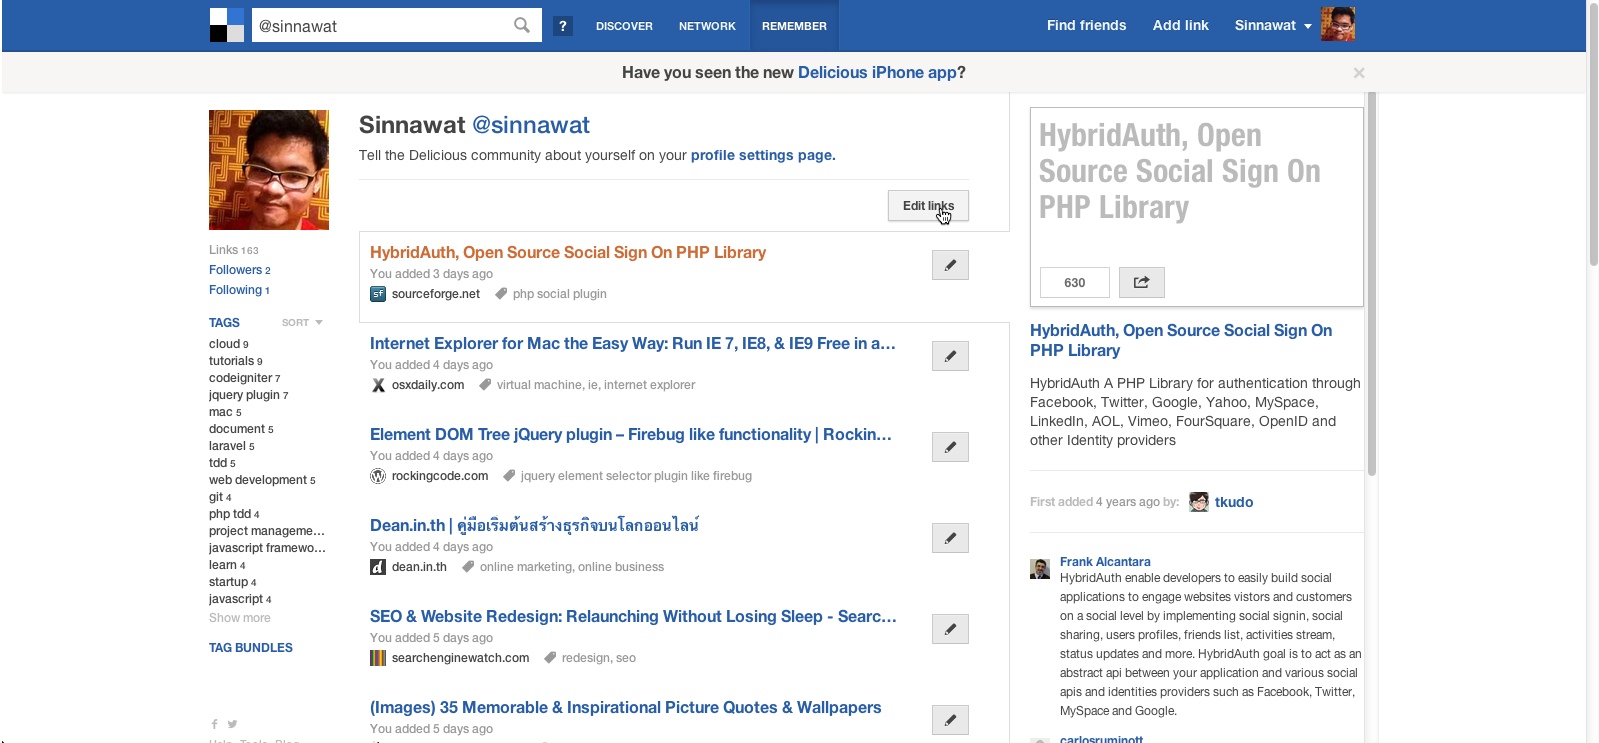Click the 630 saves count button
Image resolution: width=1599 pixels, height=743 pixels.
coord(1075,282)
